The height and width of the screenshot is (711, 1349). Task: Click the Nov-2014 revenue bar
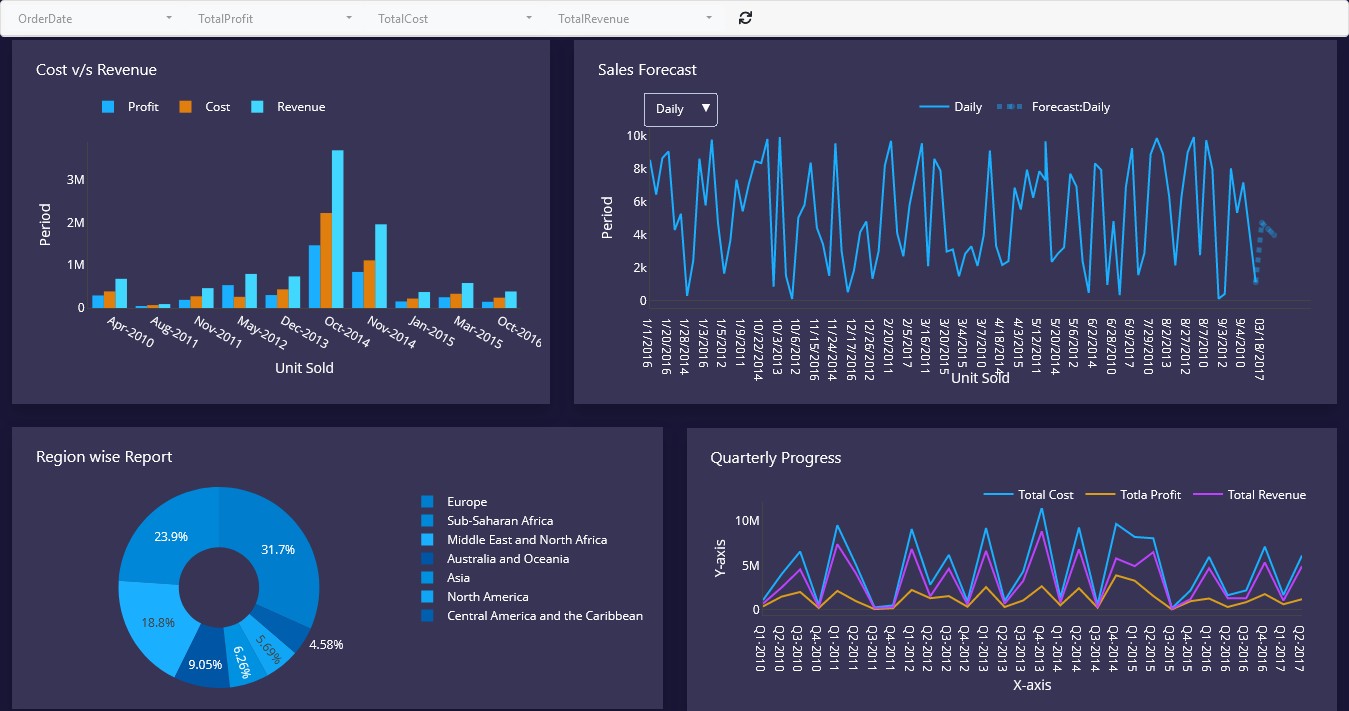coord(381,266)
